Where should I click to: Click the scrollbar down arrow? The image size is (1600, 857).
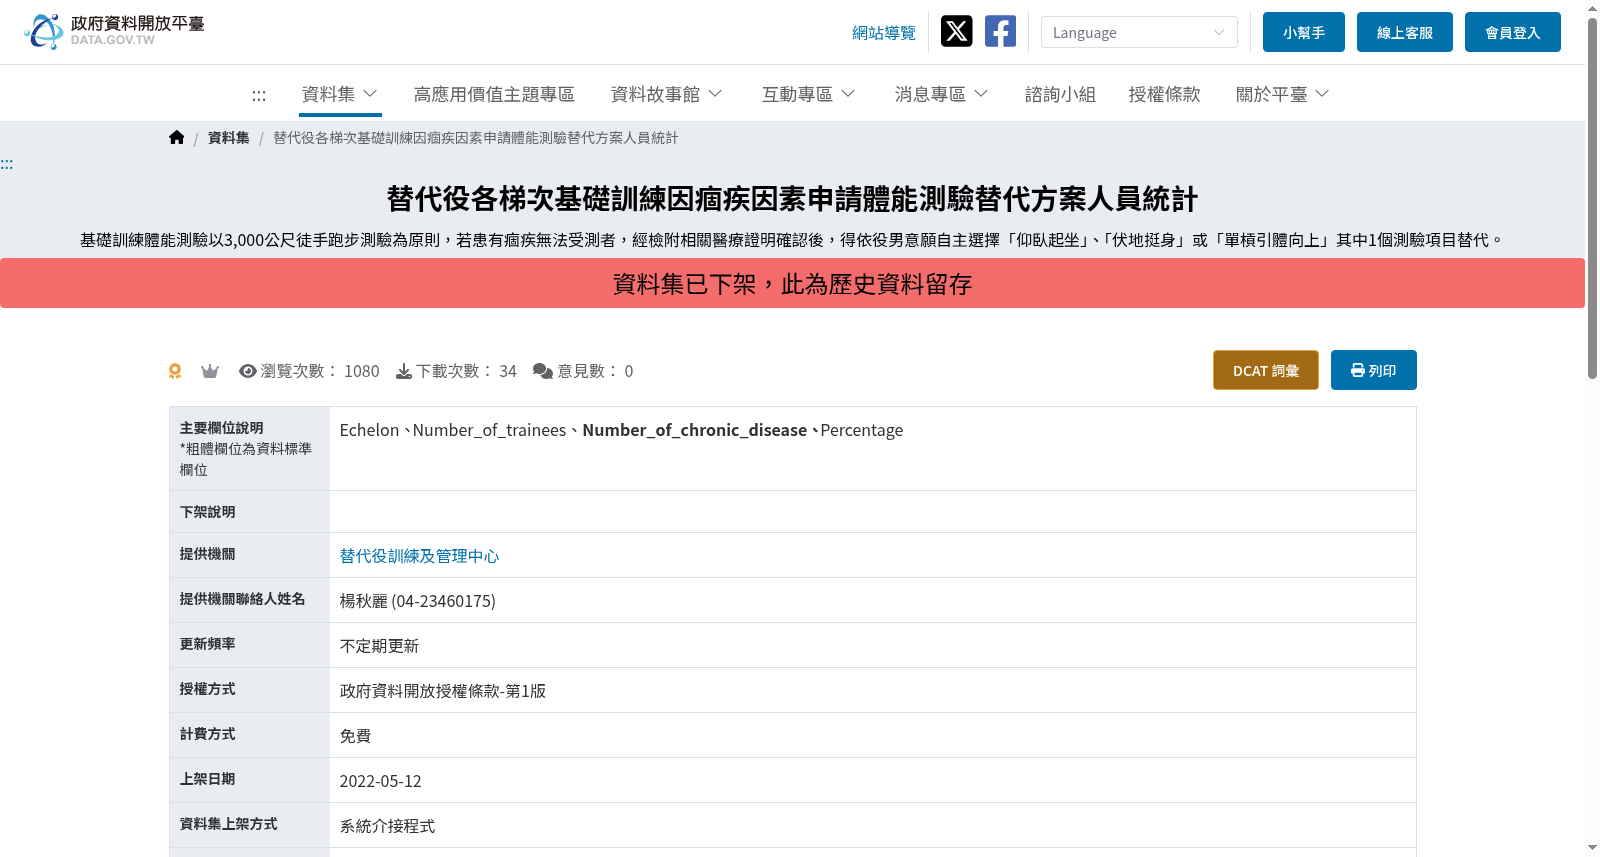pyautogui.click(x=1592, y=848)
